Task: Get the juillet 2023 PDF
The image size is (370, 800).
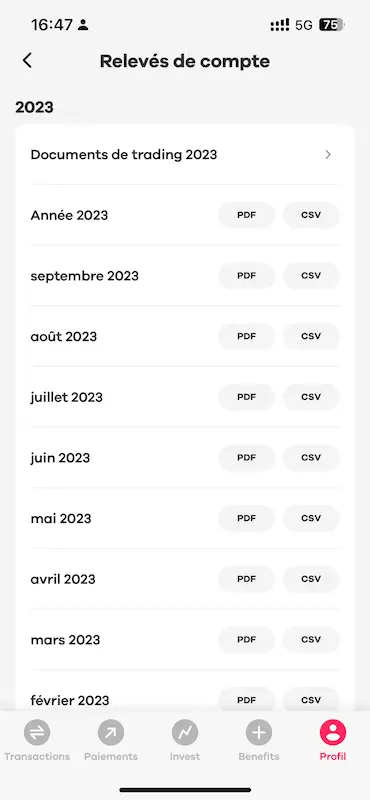Action: coord(246,397)
